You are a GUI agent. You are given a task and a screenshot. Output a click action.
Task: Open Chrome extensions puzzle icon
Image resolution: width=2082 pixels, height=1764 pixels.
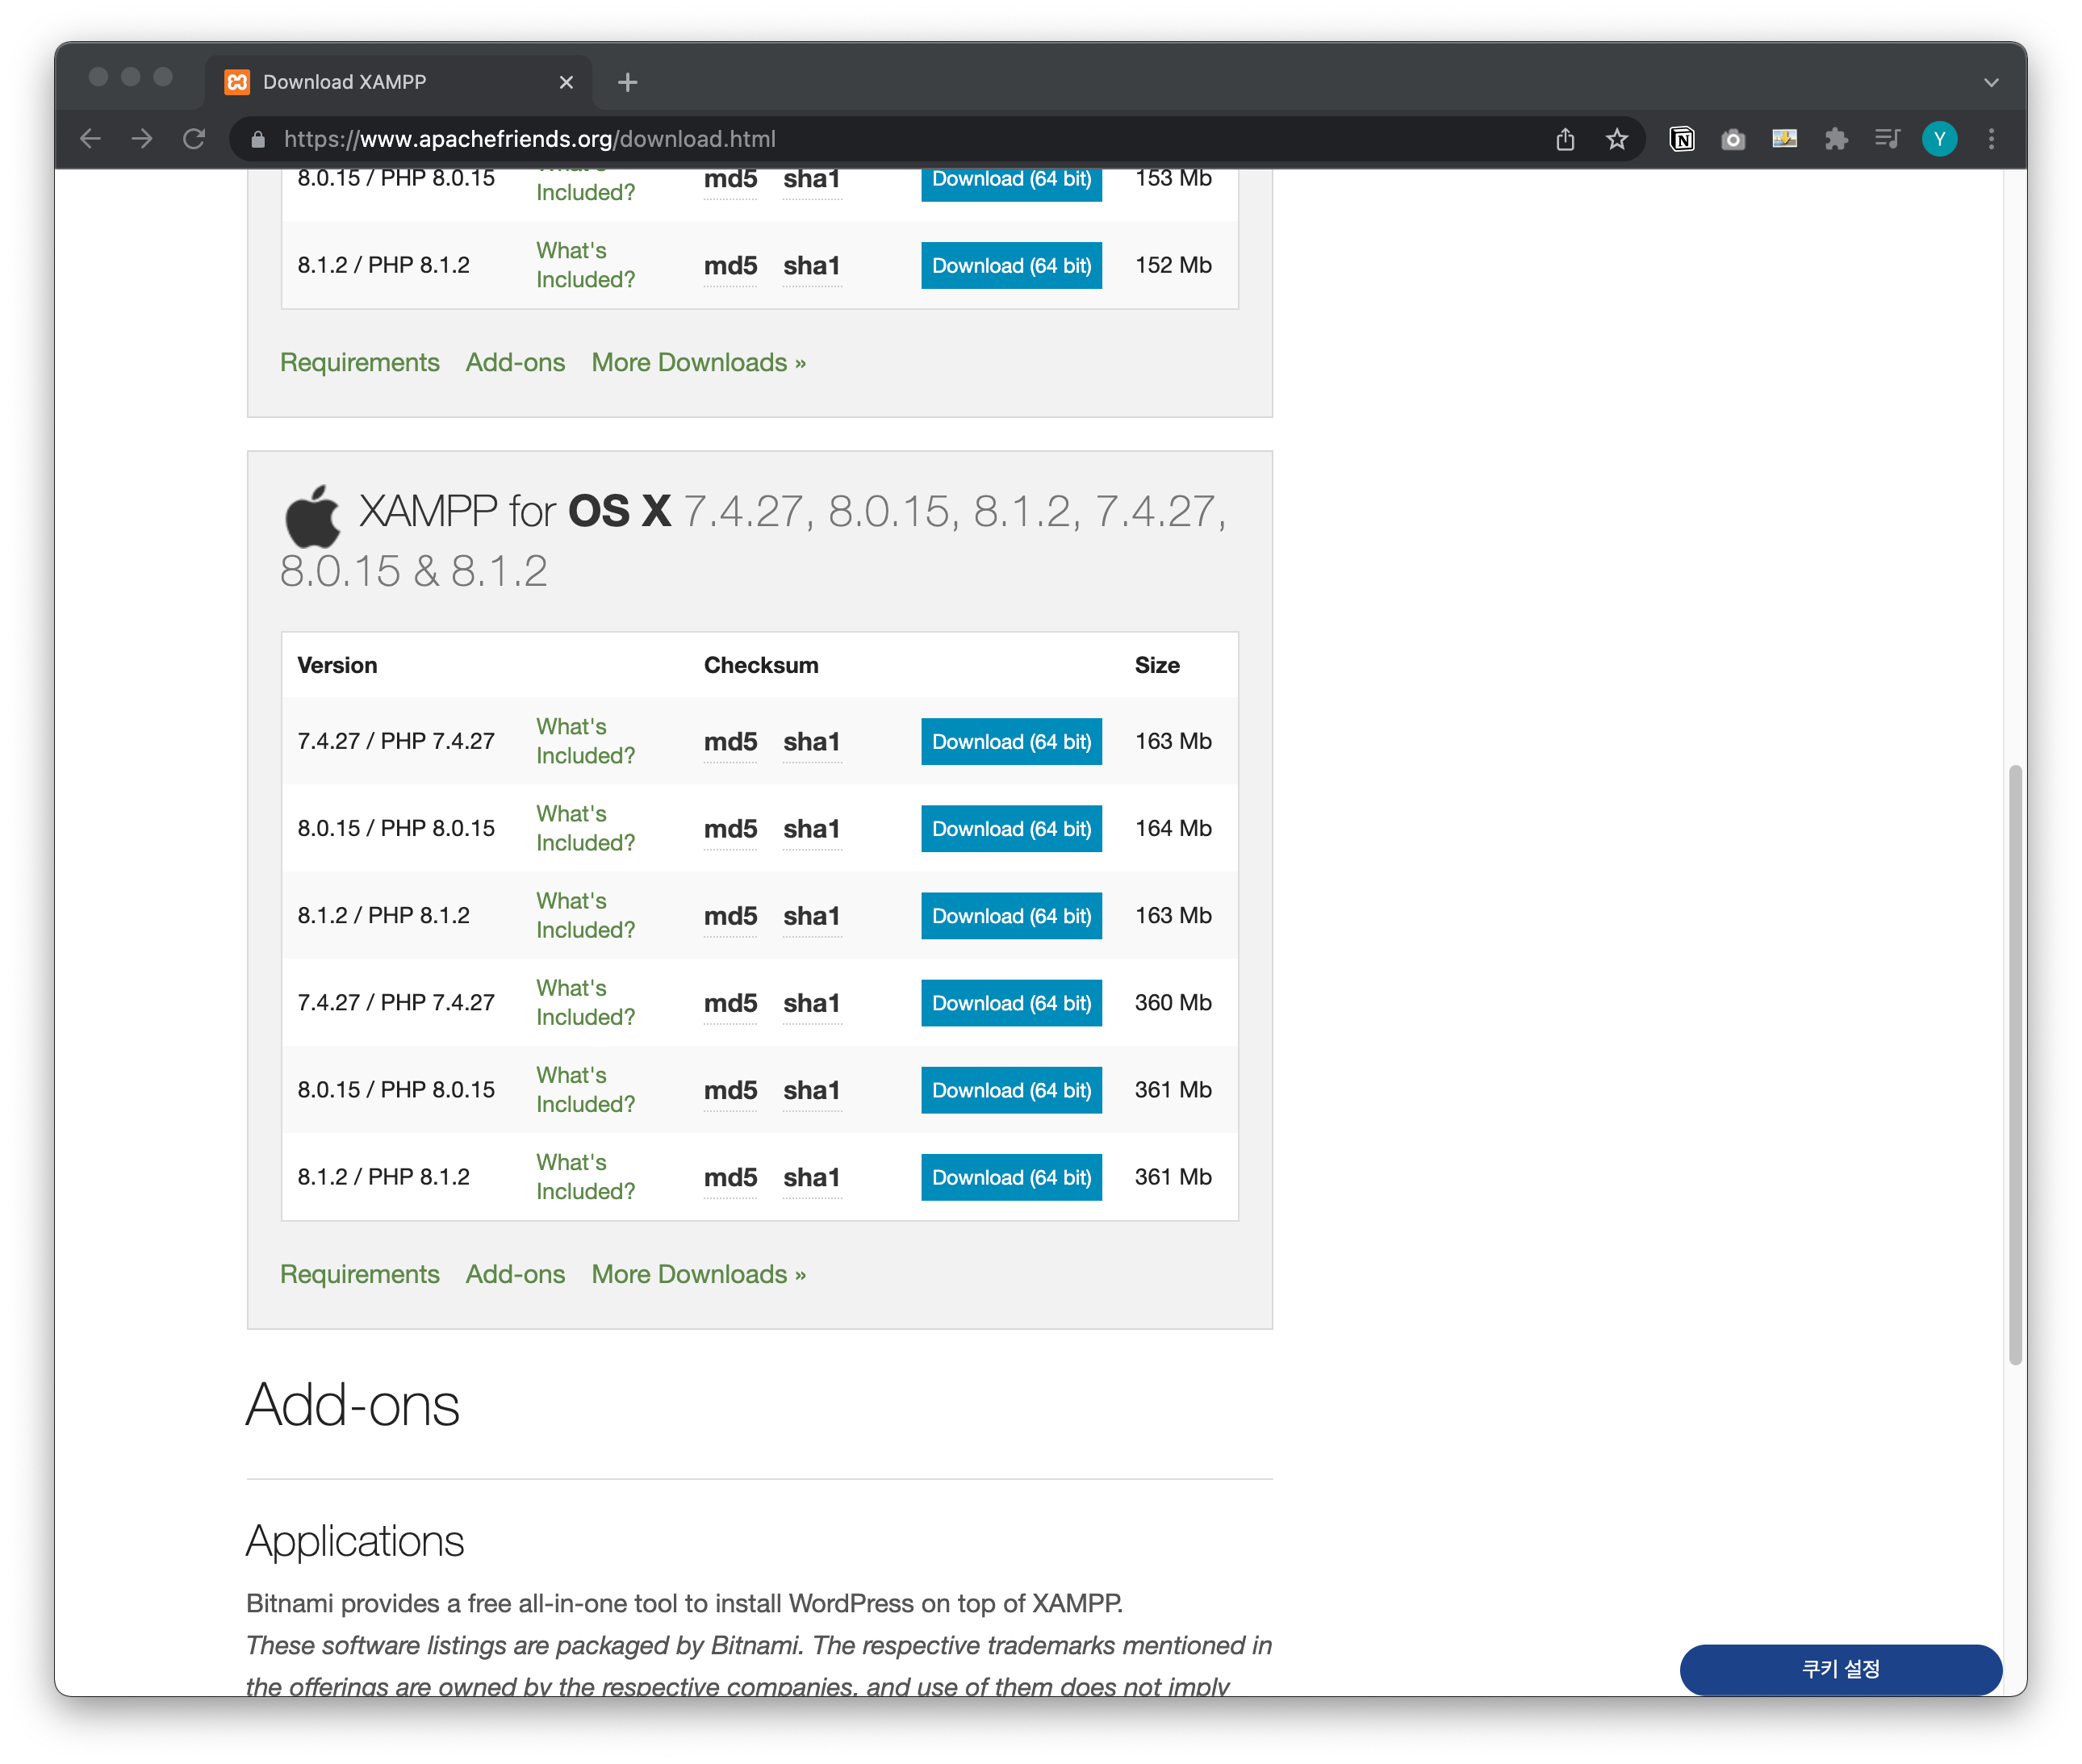tap(1836, 139)
